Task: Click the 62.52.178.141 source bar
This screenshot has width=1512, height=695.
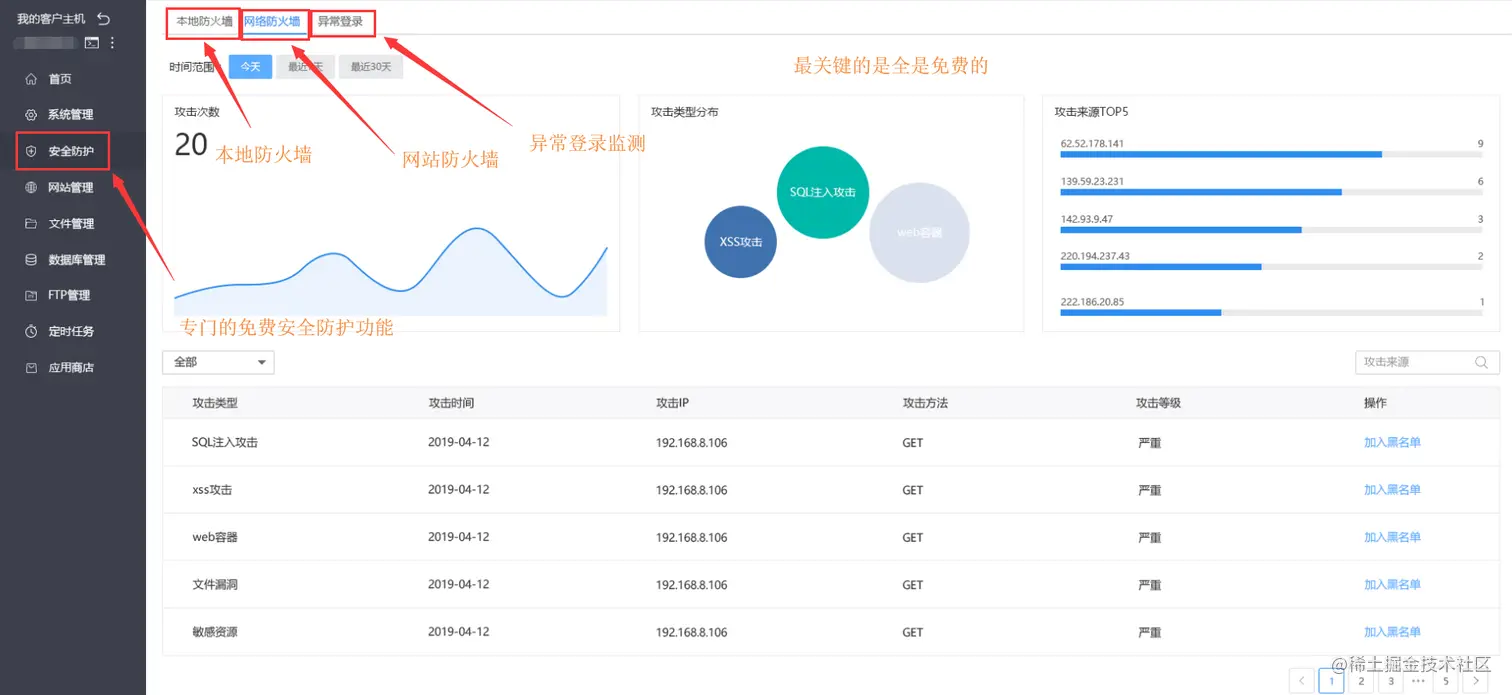Action: point(1271,154)
